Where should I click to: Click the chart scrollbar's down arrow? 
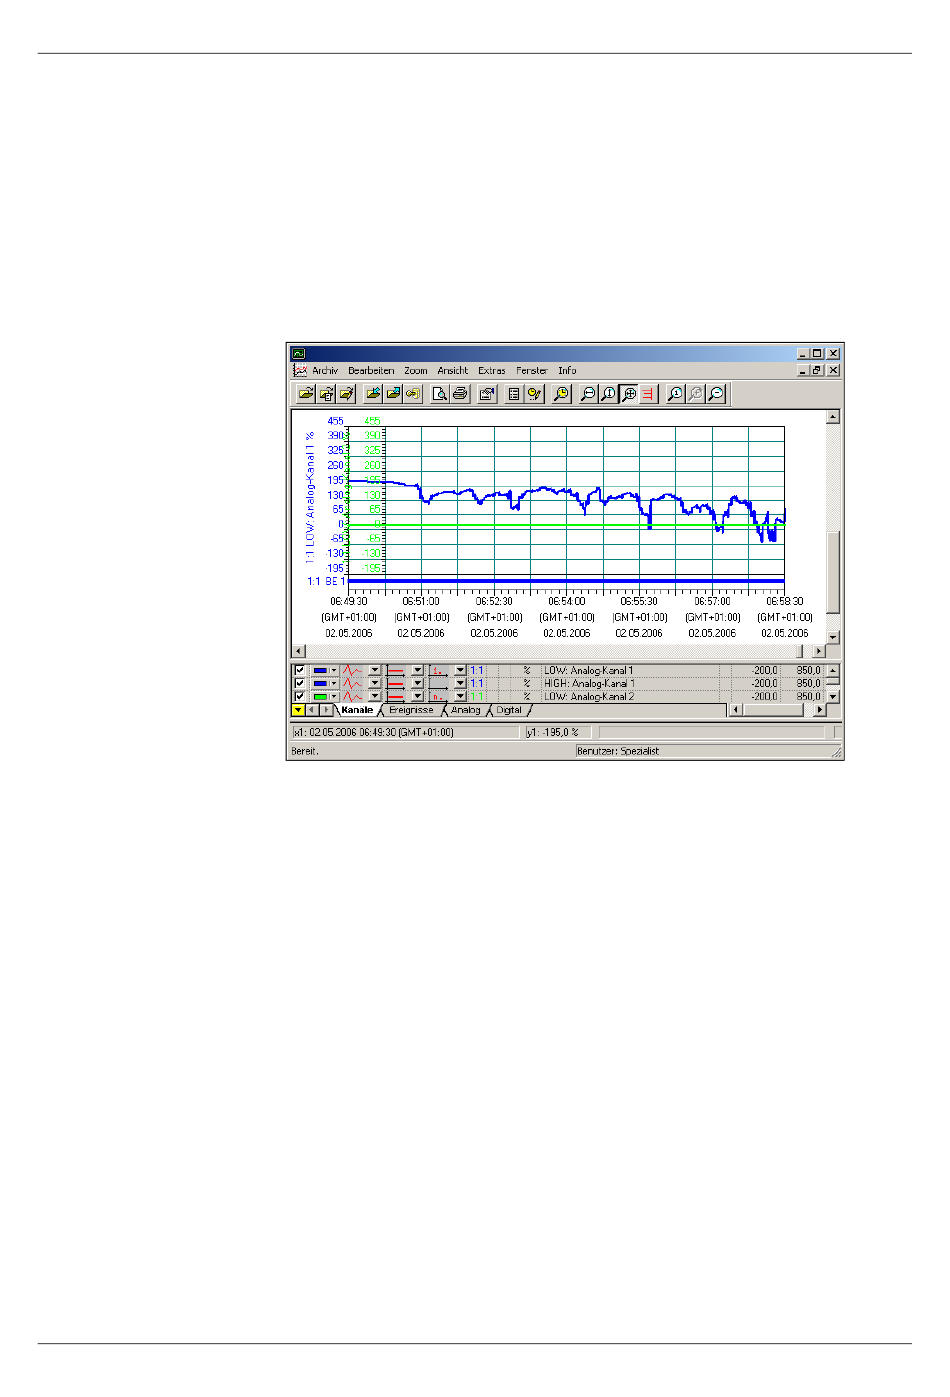(x=833, y=637)
